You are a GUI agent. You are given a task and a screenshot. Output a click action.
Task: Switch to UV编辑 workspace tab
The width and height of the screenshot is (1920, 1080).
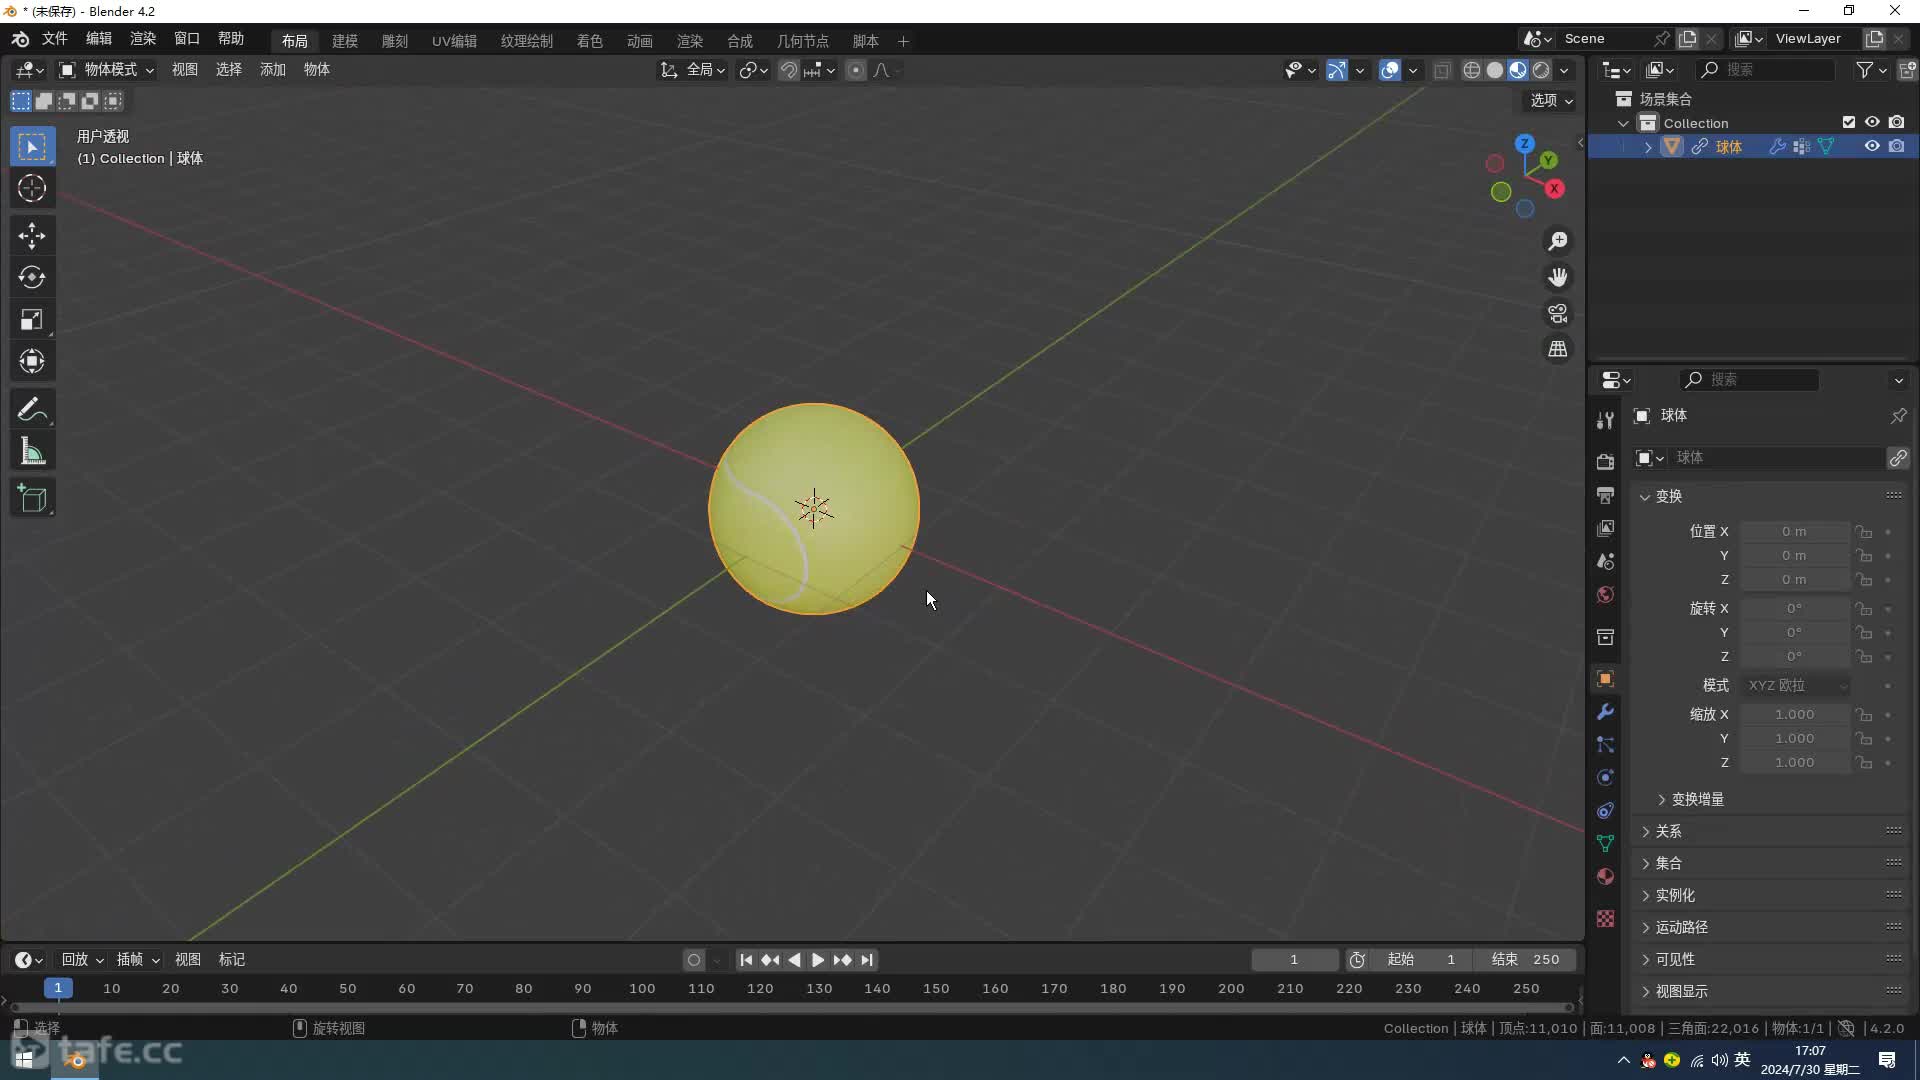coord(454,41)
